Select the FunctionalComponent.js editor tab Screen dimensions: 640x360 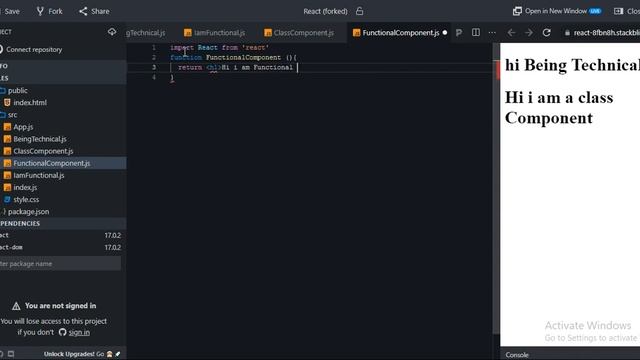coord(396,33)
